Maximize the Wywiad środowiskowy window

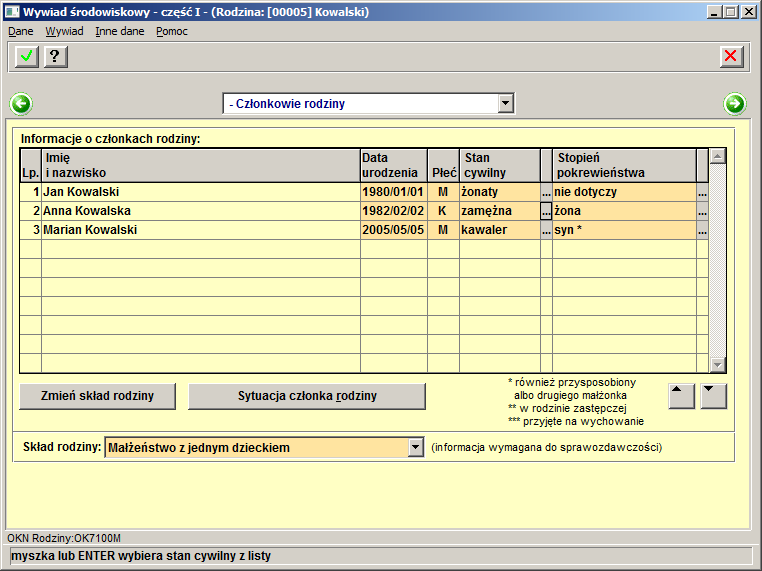point(730,12)
